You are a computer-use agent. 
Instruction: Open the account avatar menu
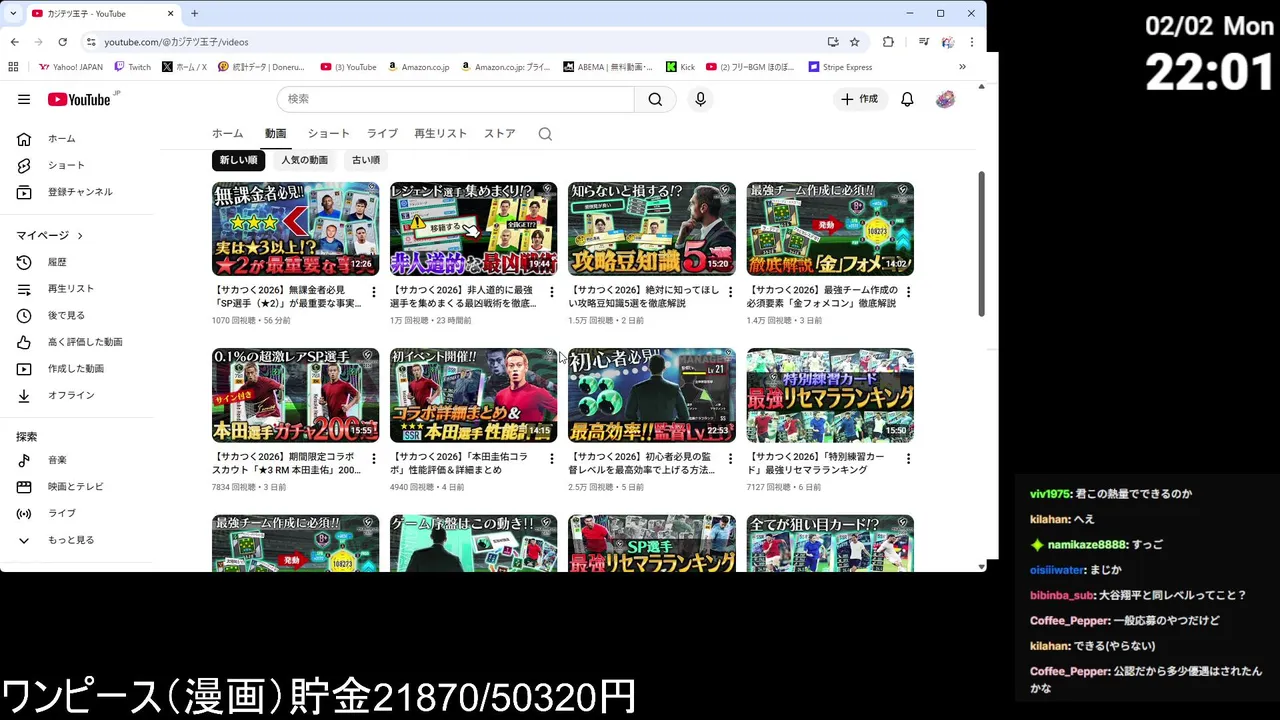point(945,99)
